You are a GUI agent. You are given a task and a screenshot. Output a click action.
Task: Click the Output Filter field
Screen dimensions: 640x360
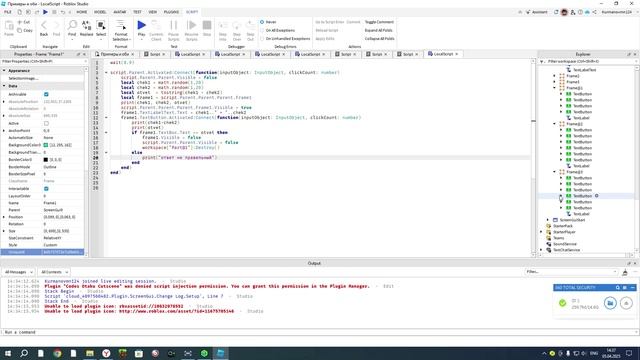[571, 272]
